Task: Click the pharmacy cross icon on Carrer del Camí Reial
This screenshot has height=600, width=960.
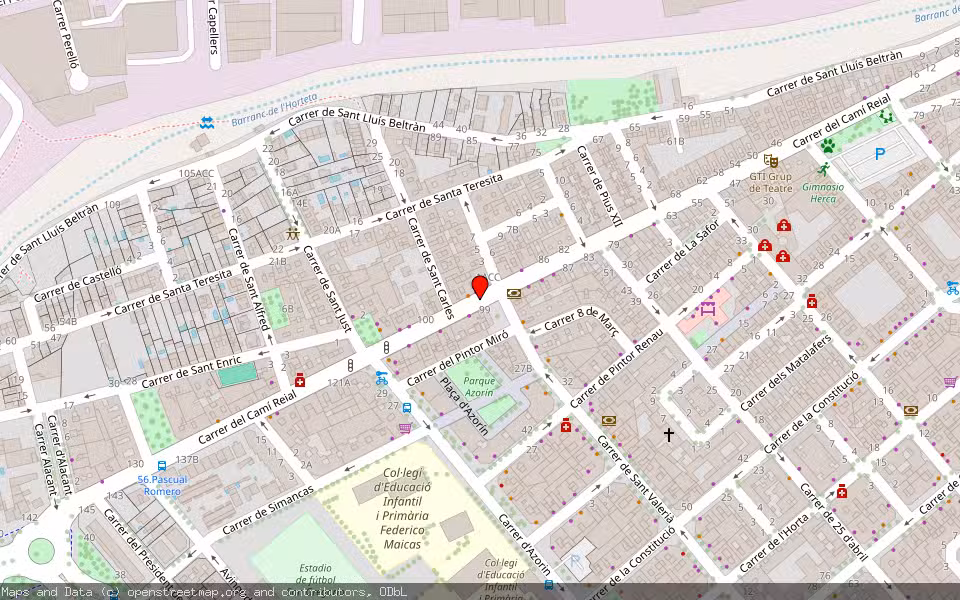Action: click(x=300, y=379)
